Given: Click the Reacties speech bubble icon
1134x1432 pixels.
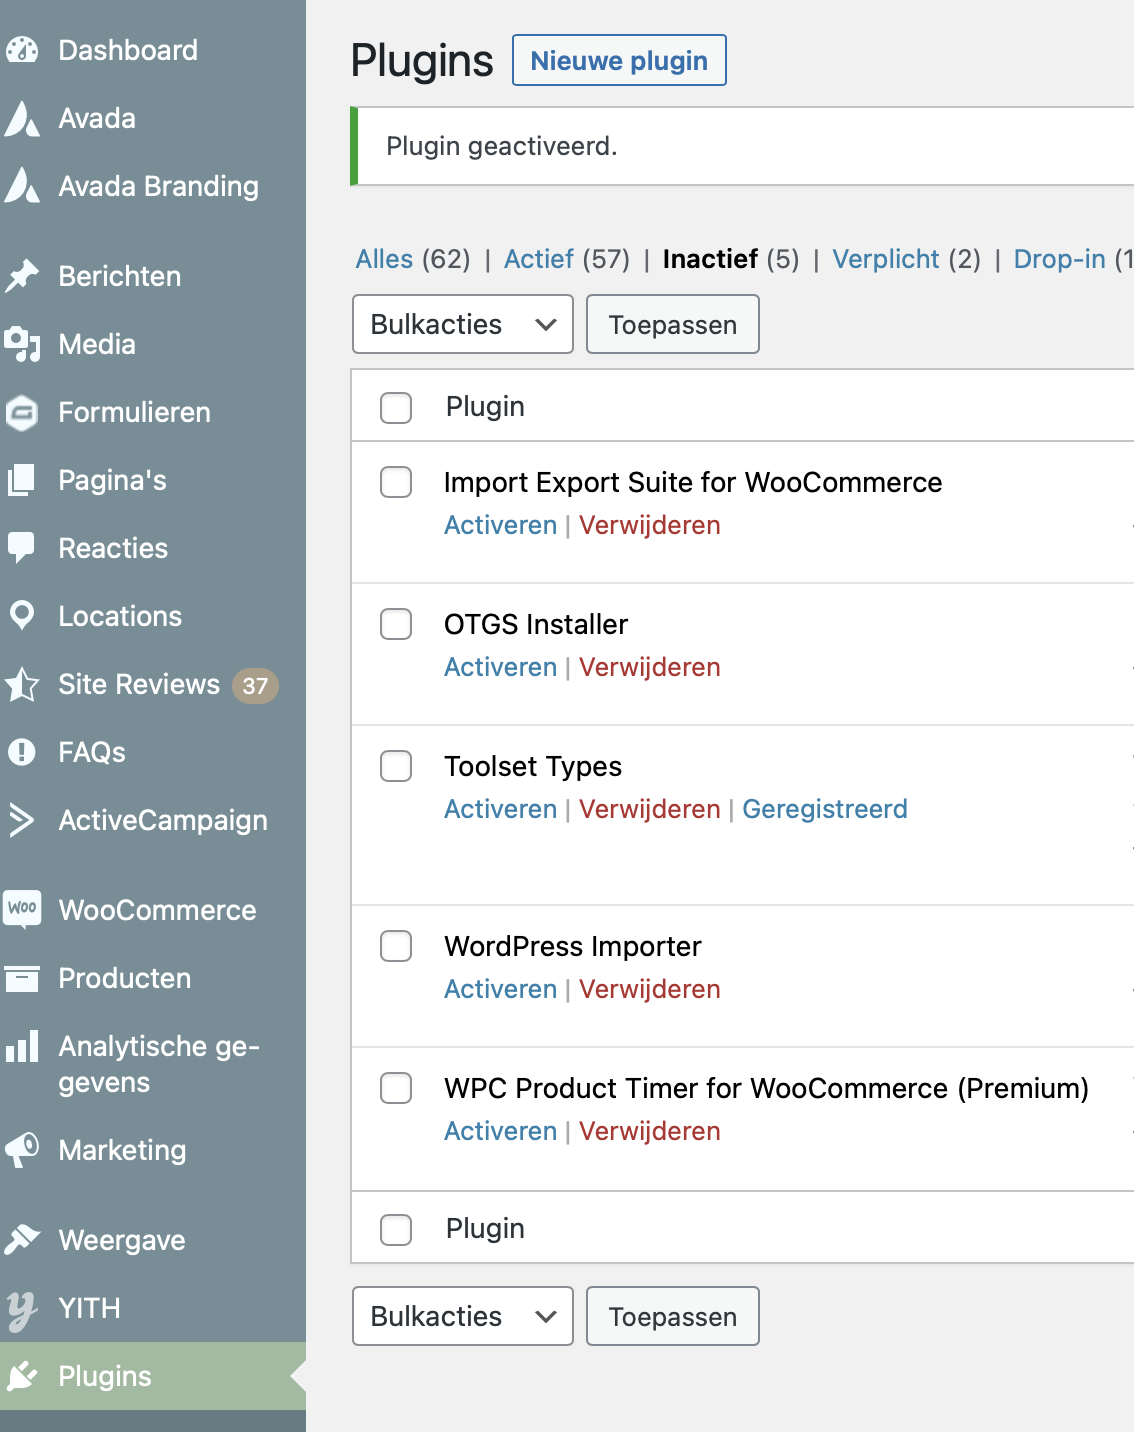Looking at the screenshot, I should pyautogui.click(x=21, y=548).
